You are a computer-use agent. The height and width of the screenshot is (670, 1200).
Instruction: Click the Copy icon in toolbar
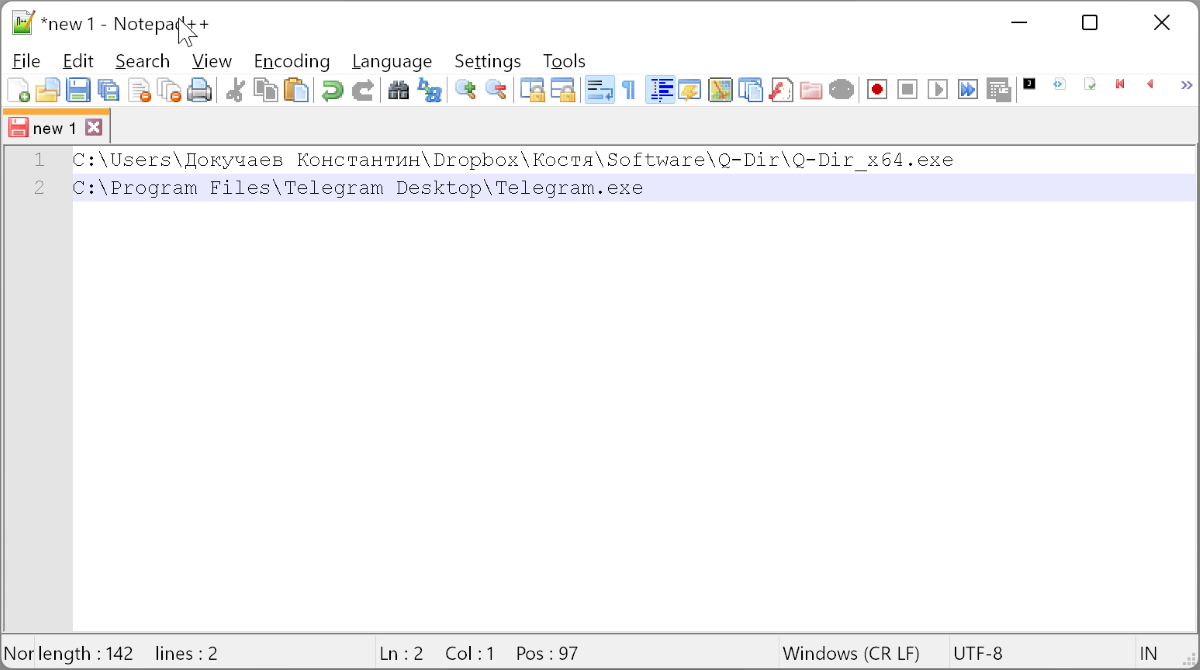point(266,90)
